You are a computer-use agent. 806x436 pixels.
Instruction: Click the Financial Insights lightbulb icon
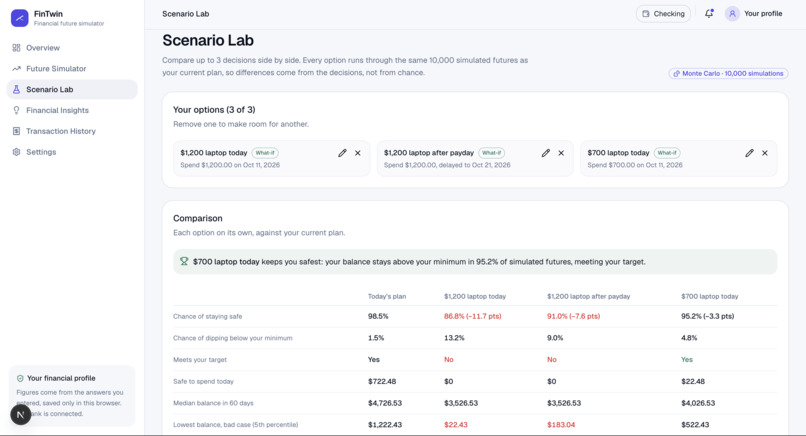[x=16, y=110]
